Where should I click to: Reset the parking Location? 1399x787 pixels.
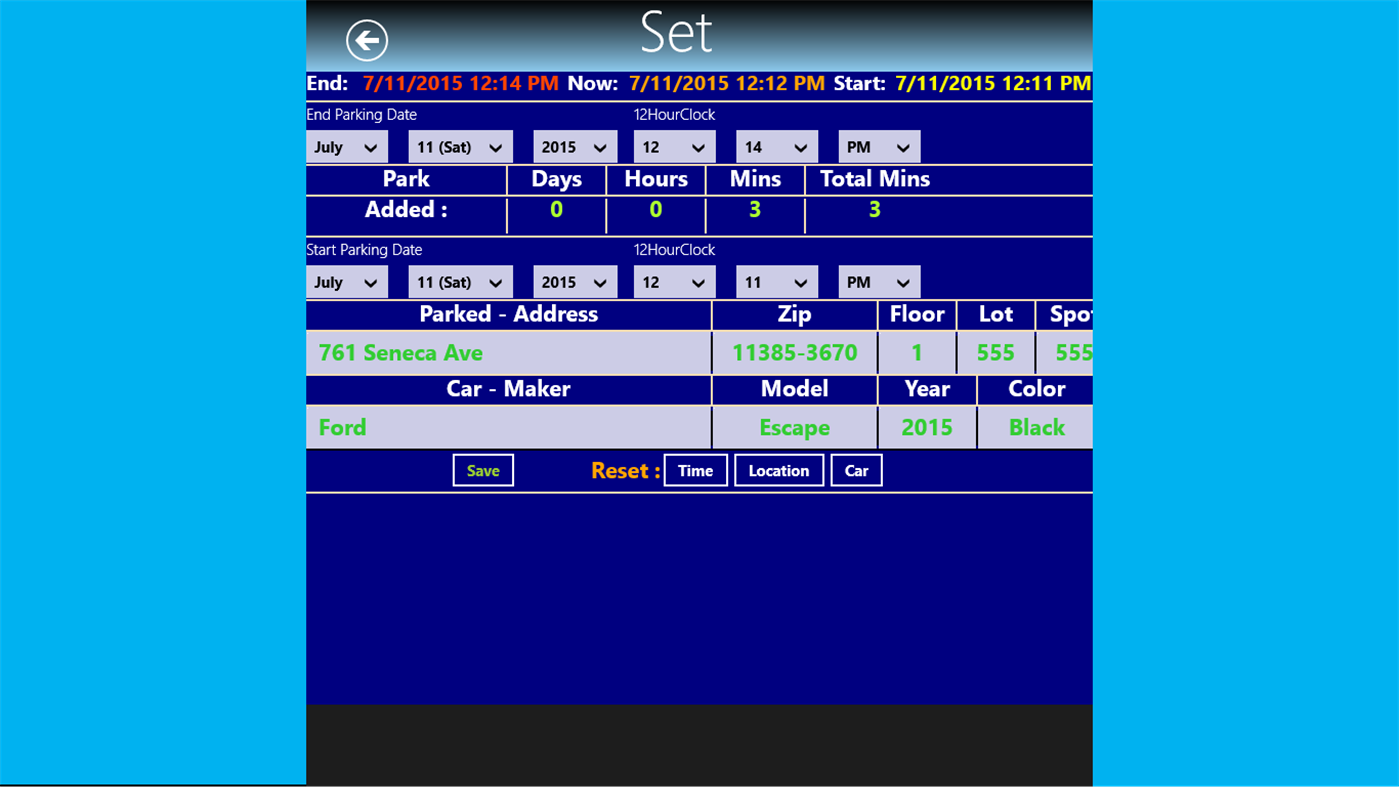(x=779, y=470)
